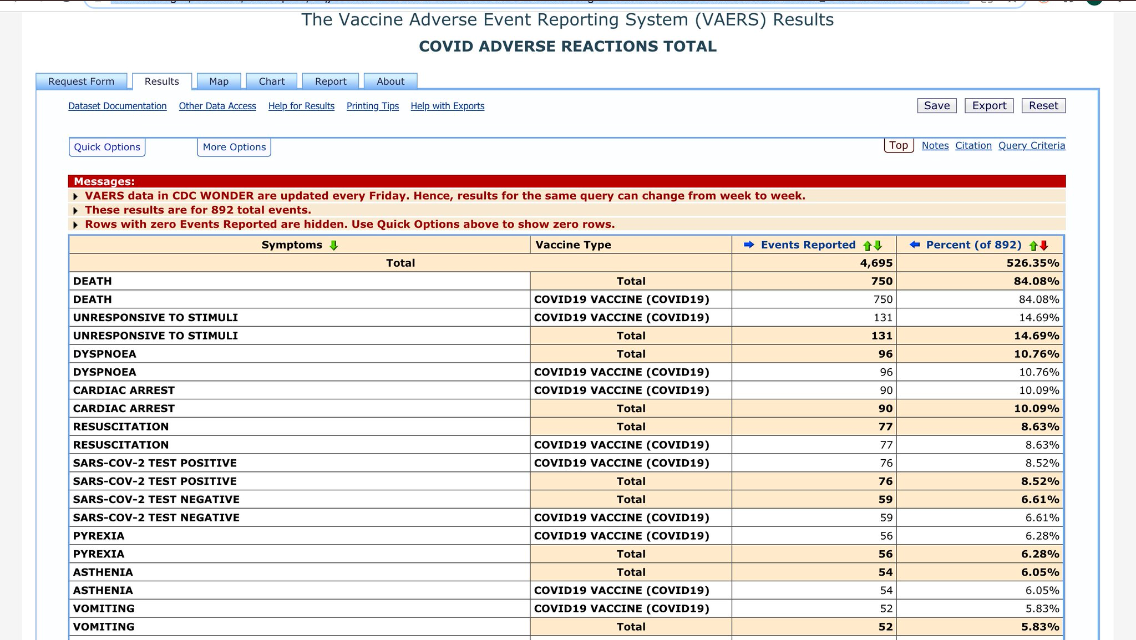Screen dimensions: 1136x640
Task: Click blue left arrow beside Percent column
Action: pyautogui.click(x=915, y=245)
